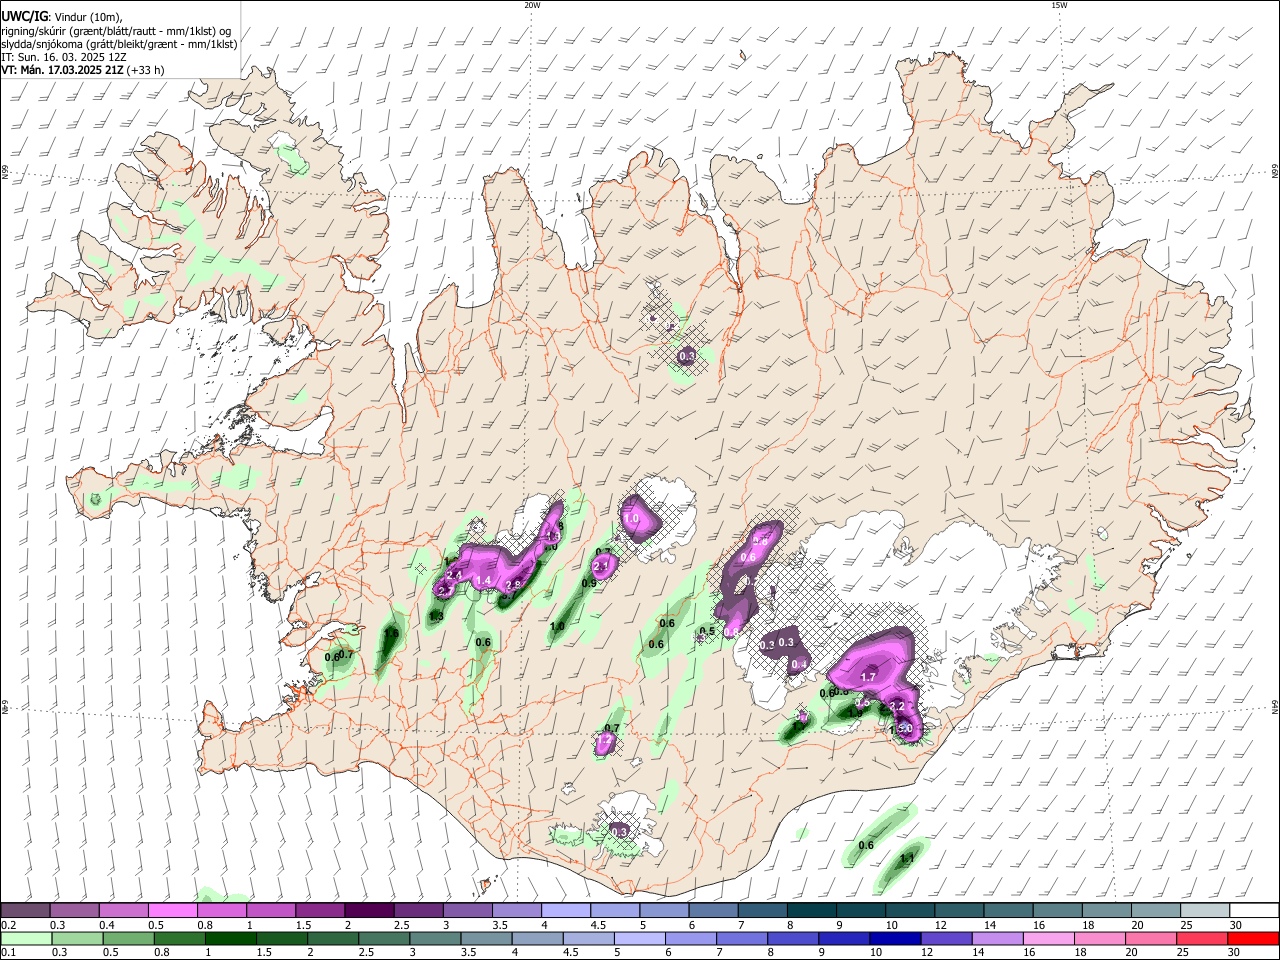Viewport: 1280px width, 960px height.
Task: Click the "2.8" precipitation value on the map
Action: click(514, 585)
